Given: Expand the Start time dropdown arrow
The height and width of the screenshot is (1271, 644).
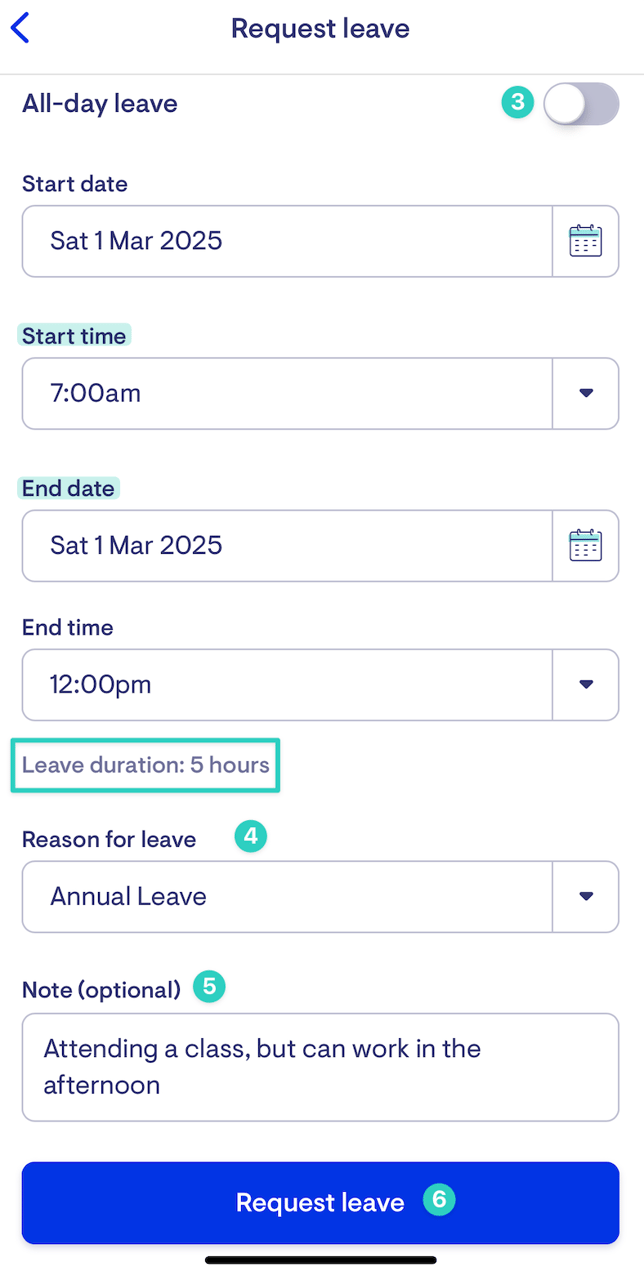Looking at the screenshot, I should click(586, 393).
